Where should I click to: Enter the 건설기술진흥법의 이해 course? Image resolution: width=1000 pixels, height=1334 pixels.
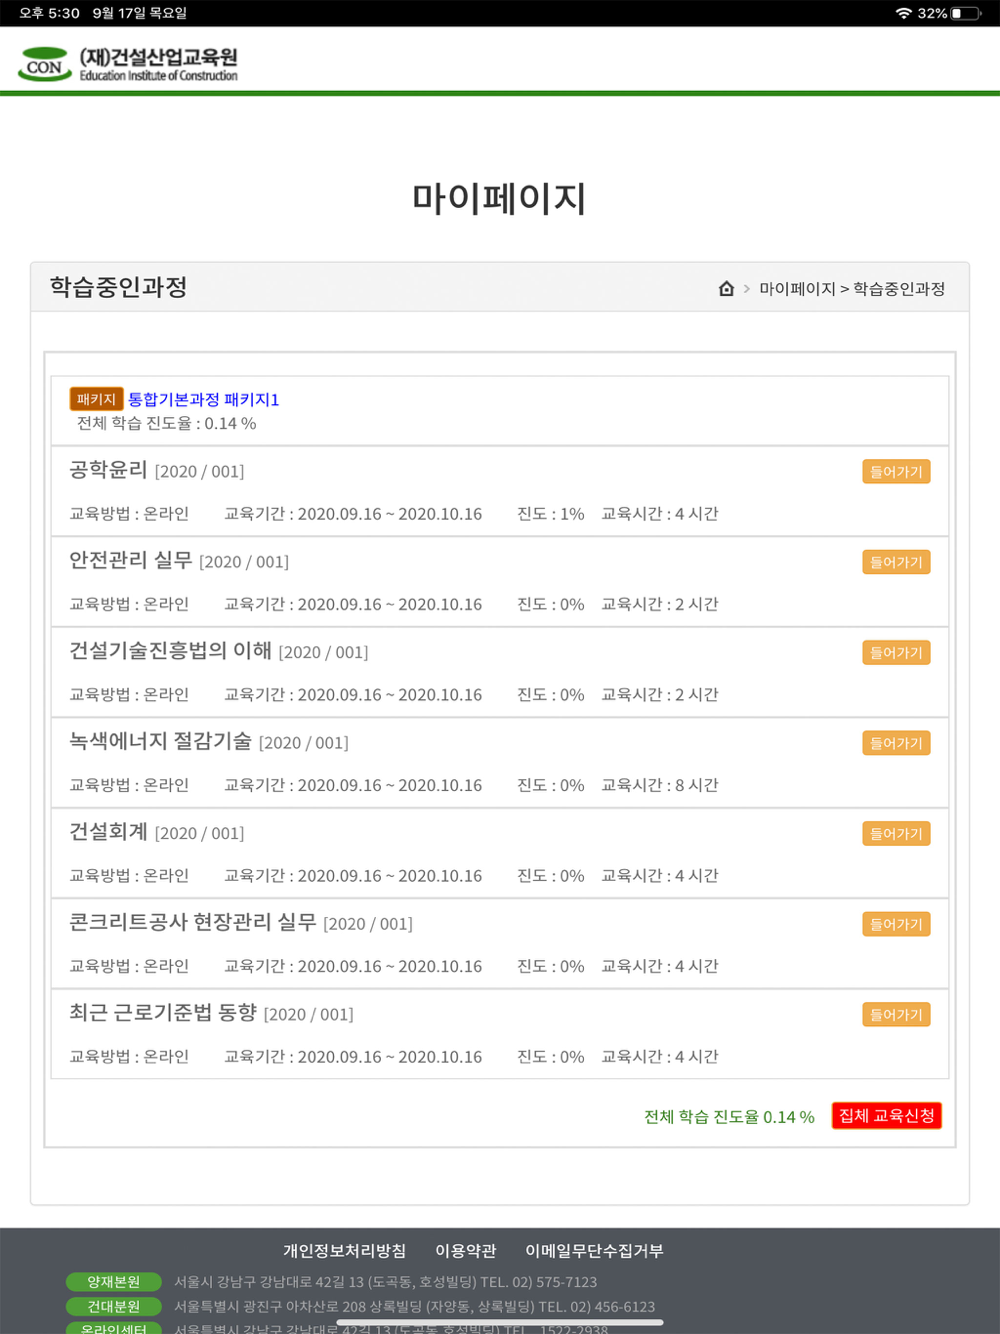click(x=896, y=653)
